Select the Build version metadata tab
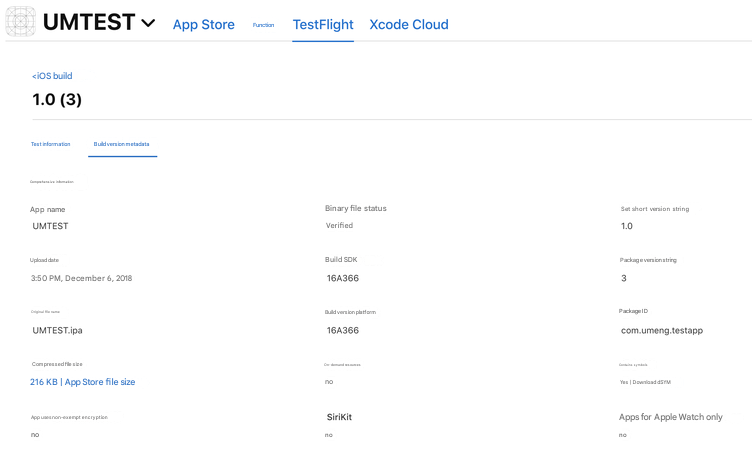The height and width of the screenshot is (454, 752). tap(121, 144)
